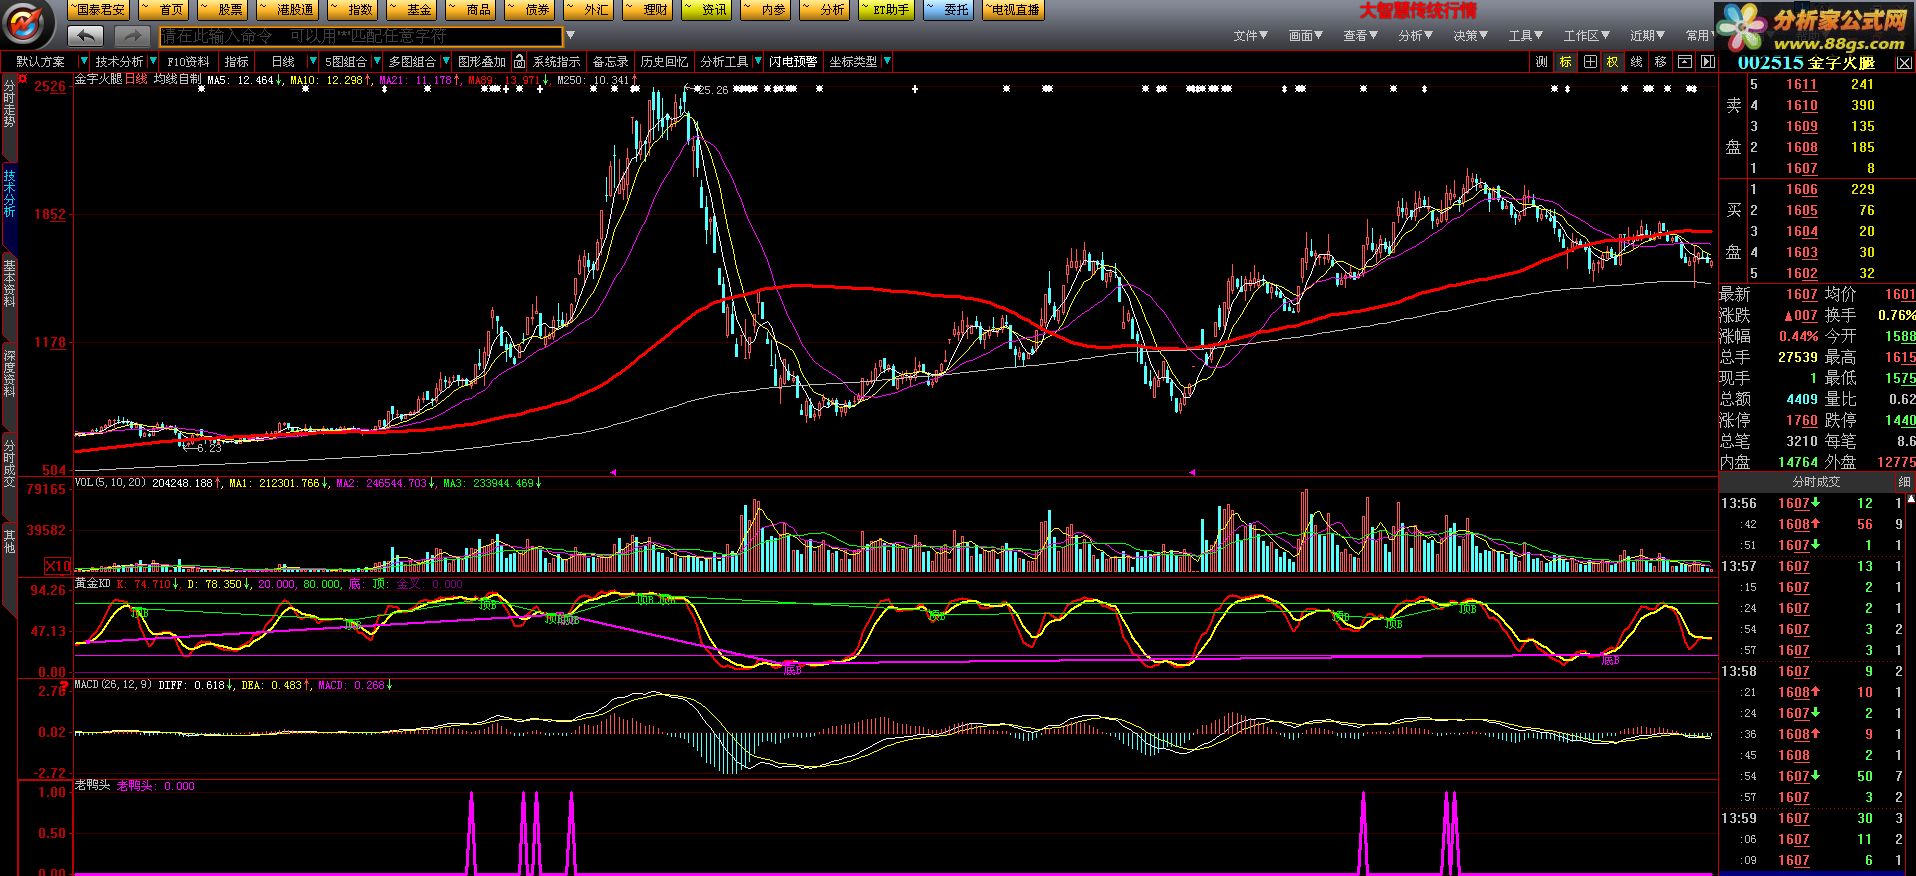Open the 首页 home page
1916x876 pixels.
[164, 10]
